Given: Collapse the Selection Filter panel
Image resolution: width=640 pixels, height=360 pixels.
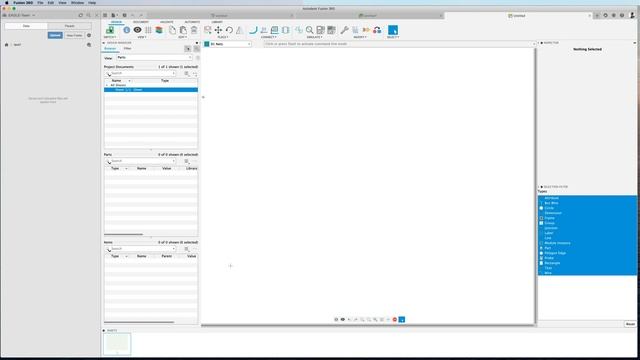Looking at the screenshot, I should (x=542, y=187).
